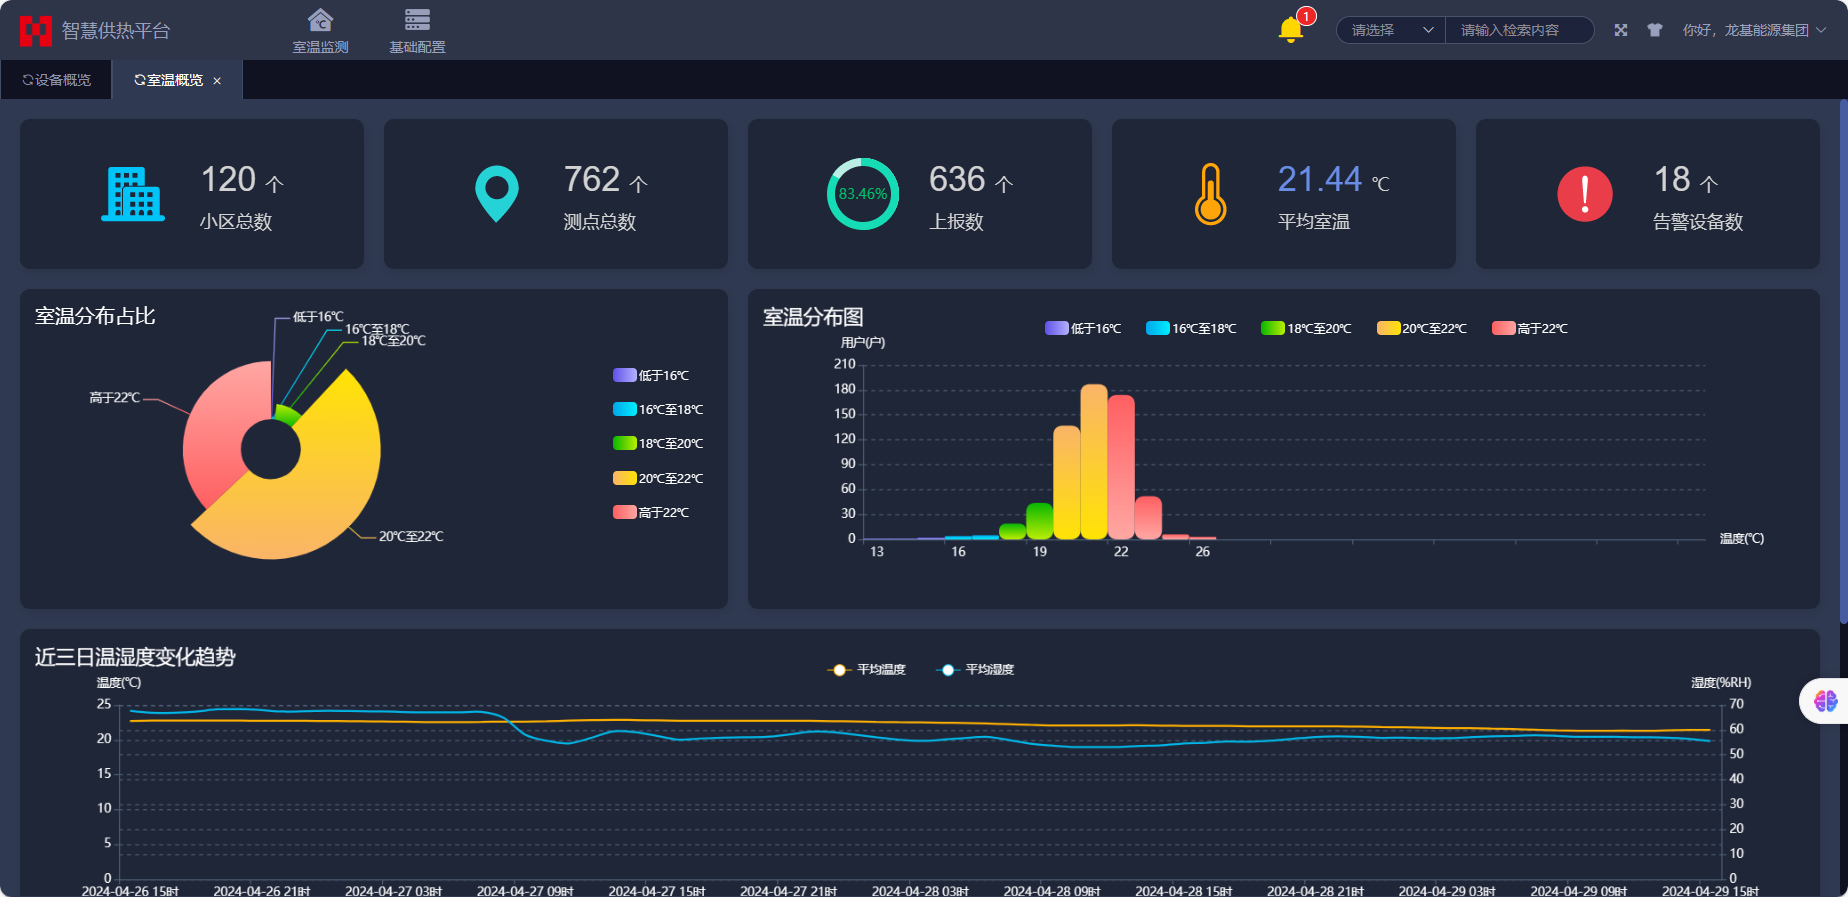Click the 请输入检索内容 search field
1848x897 pixels.
pos(1518,30)
